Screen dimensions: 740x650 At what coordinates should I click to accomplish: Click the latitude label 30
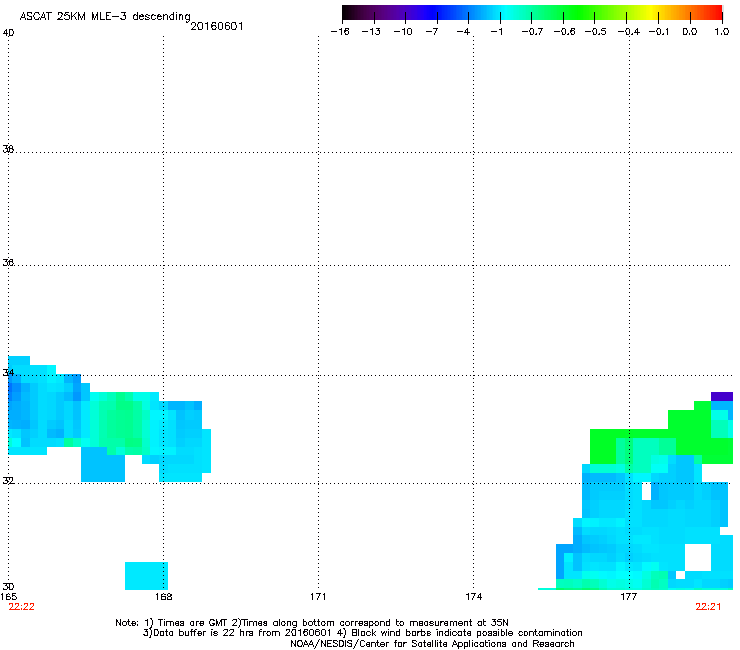(8, 587)
